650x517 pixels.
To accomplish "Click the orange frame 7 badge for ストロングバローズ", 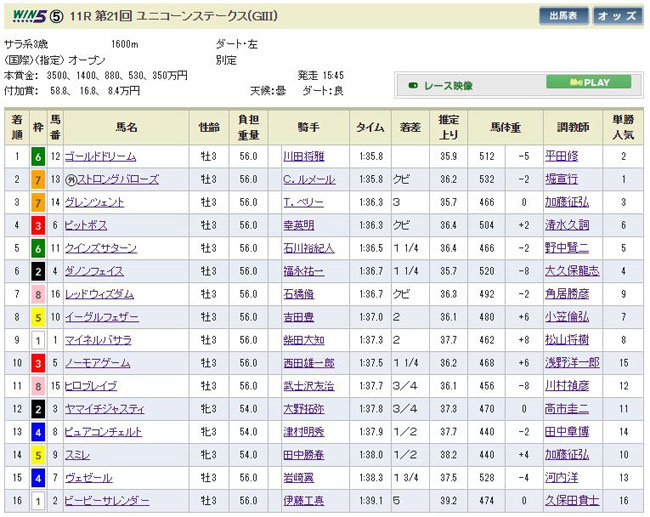I will (x=37, y=179).
